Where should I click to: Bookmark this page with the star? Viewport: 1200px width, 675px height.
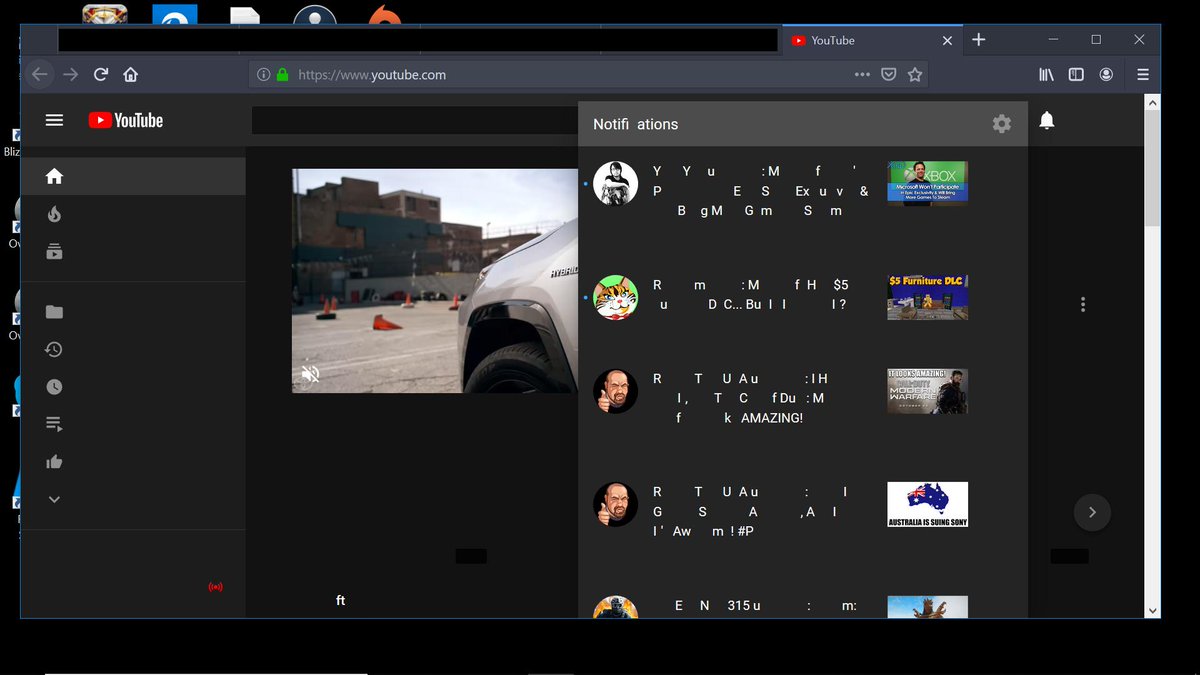(x=914, y=75)
